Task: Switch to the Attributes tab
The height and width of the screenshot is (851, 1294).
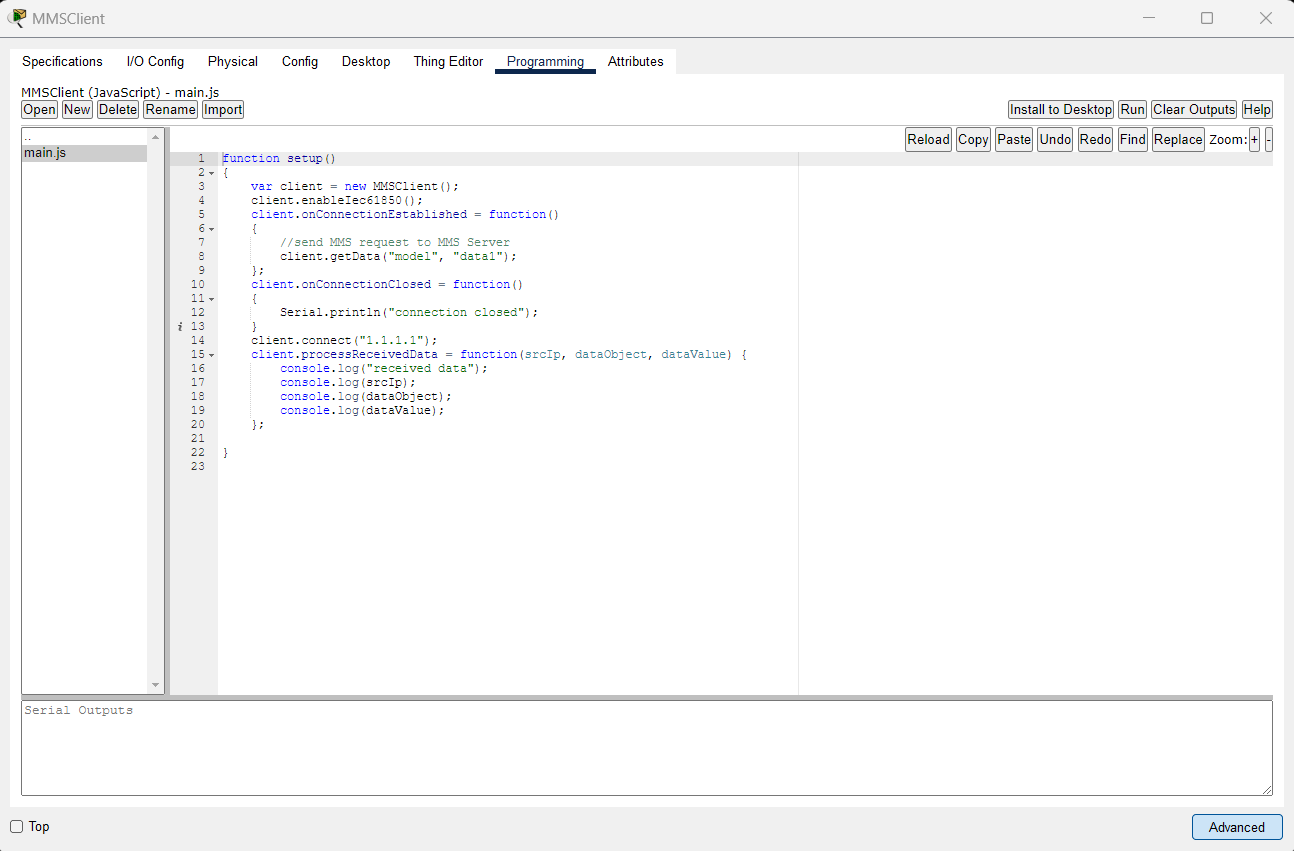Action: pyautogui.click(x=635, y=61)
